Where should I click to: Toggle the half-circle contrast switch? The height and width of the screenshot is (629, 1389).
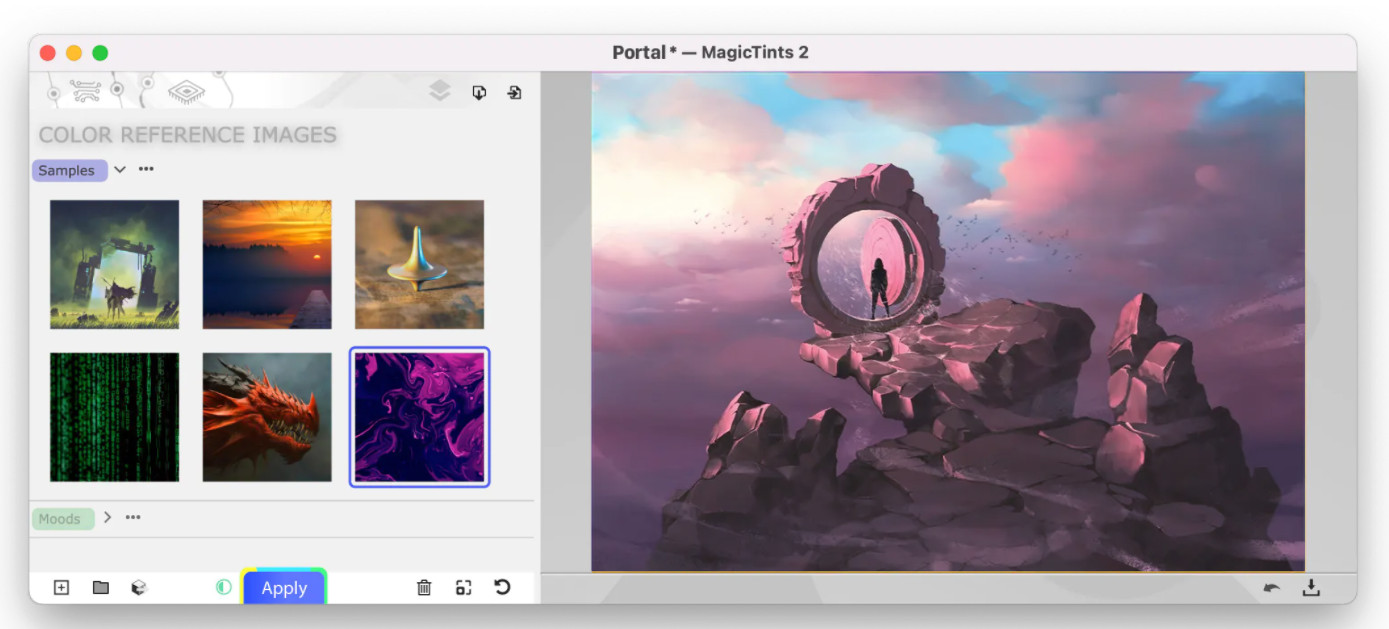click(x=224, y=587)
